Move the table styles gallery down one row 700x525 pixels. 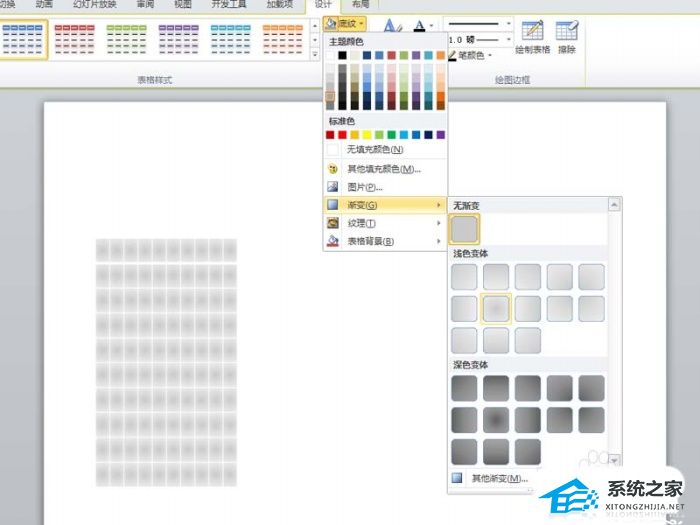(x=315, y=40)
